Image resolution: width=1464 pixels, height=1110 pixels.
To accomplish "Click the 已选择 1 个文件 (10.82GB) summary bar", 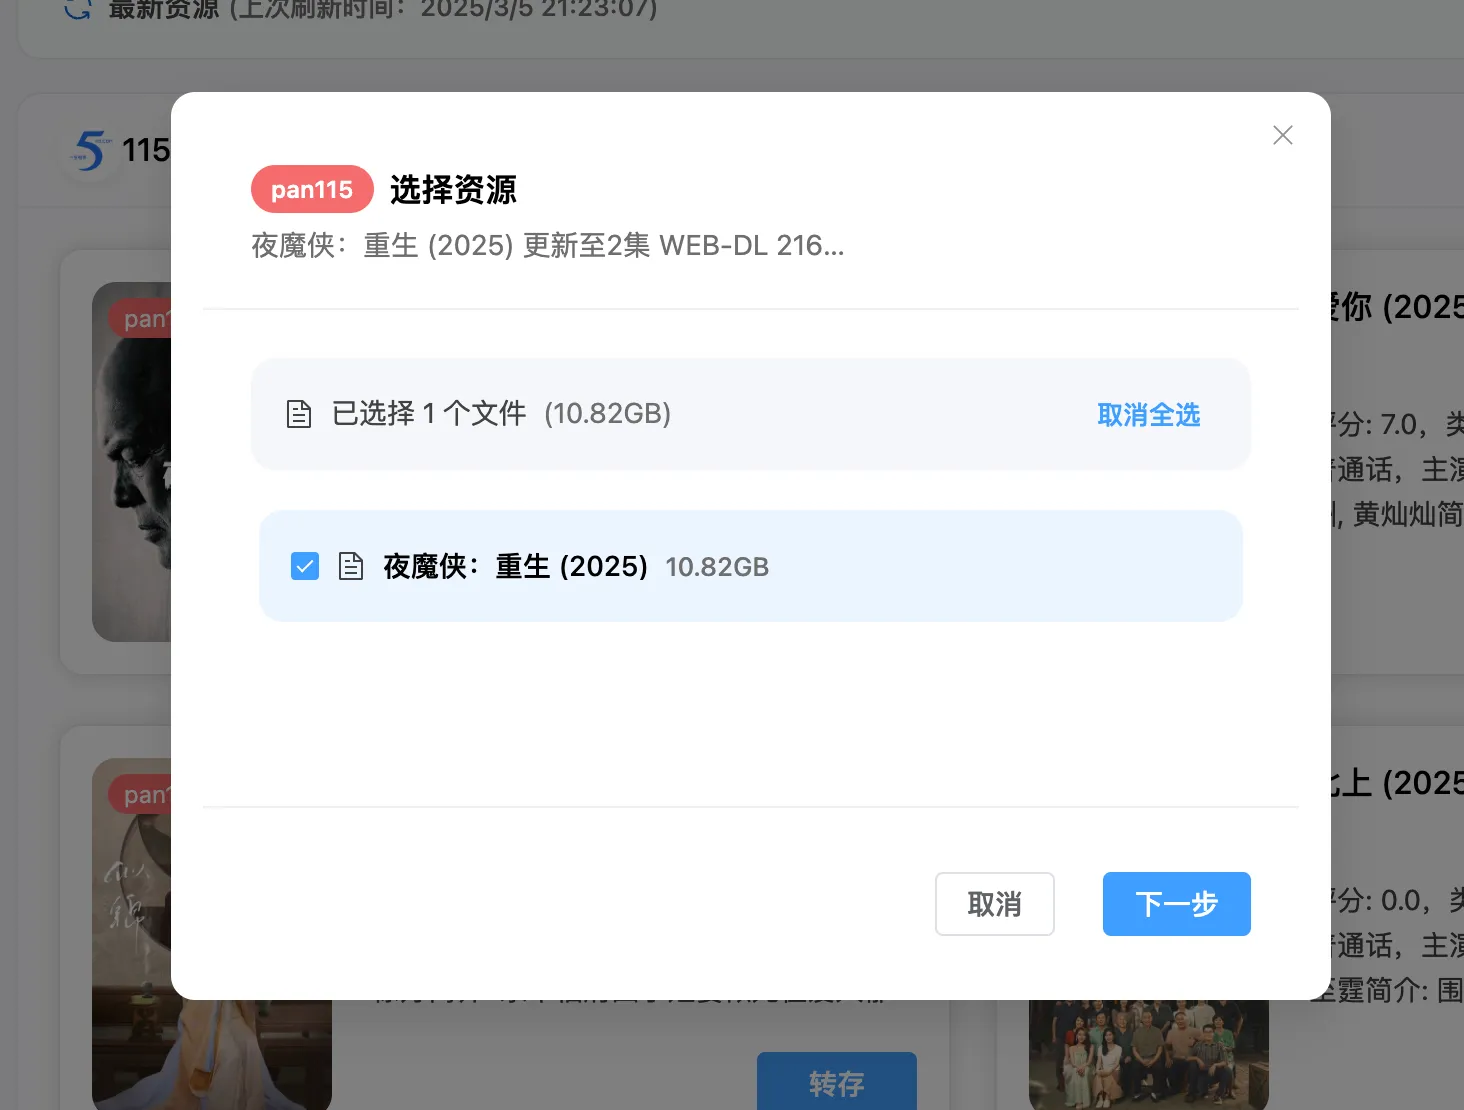I will click(750, 413).
